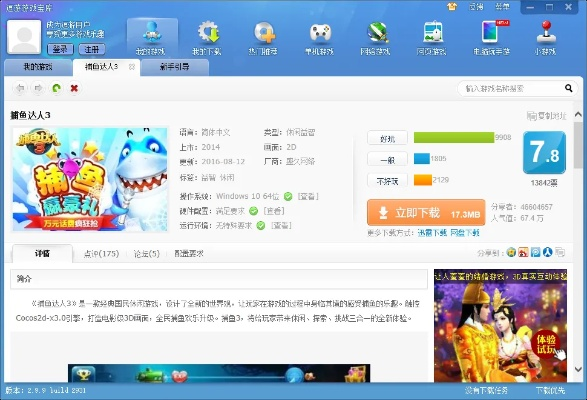
Task: Click the game screenshot preview strip
Action: 219,373
